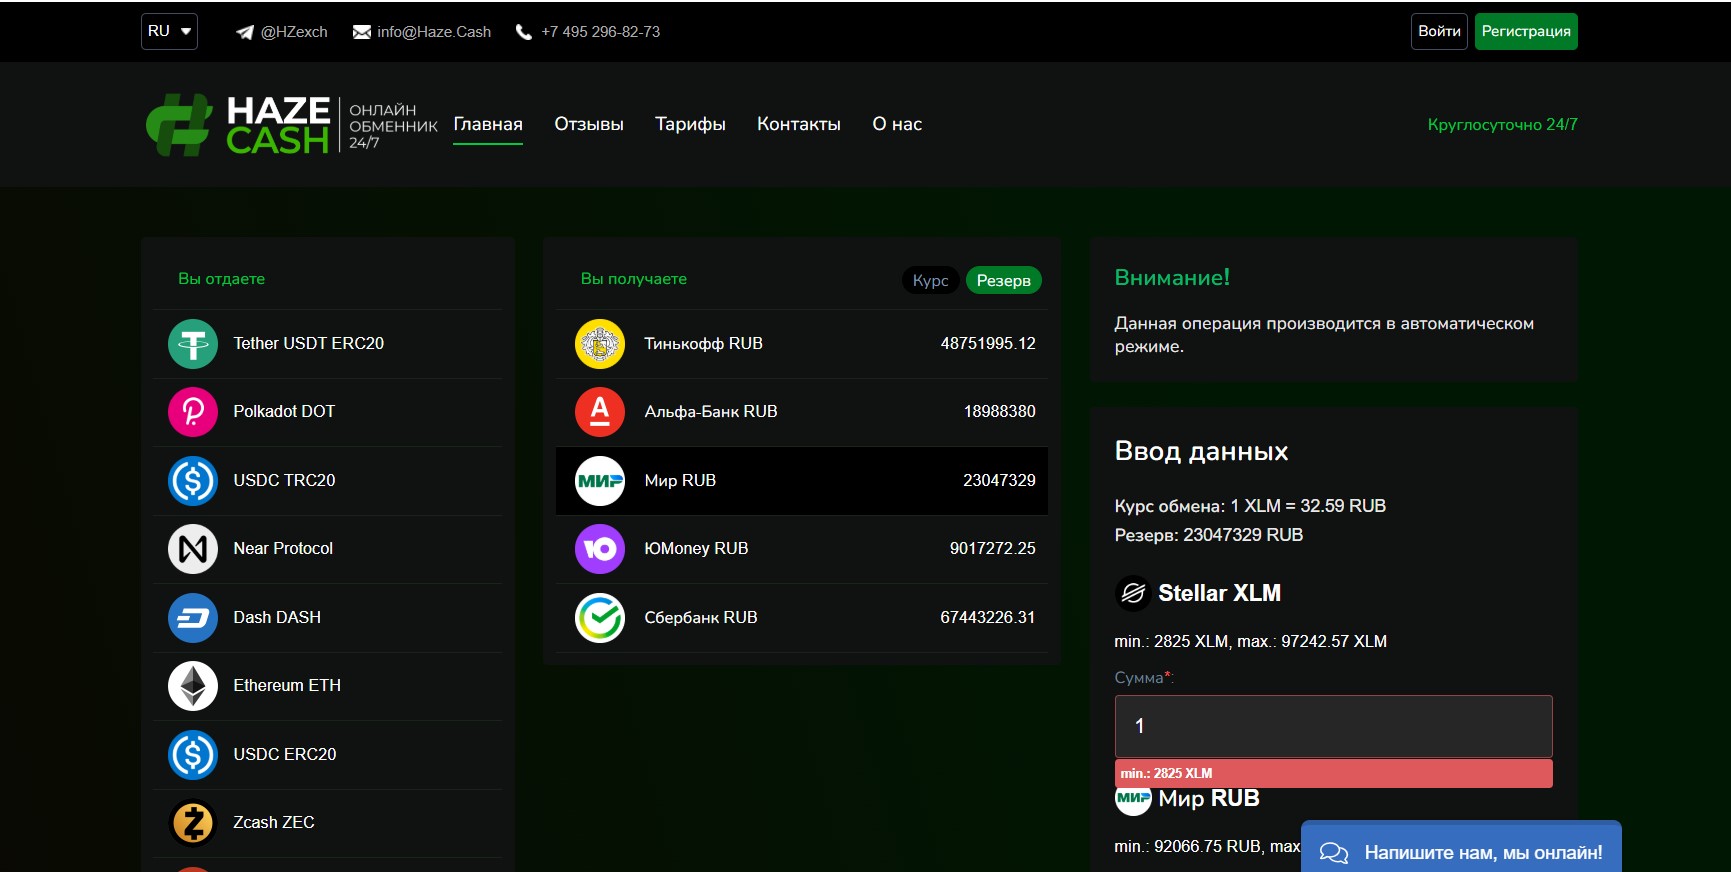This screenshot has width=1731, height=872.
Task: Click the Tether USDT ERC20 coin icon
Action: tap(193, 344)
